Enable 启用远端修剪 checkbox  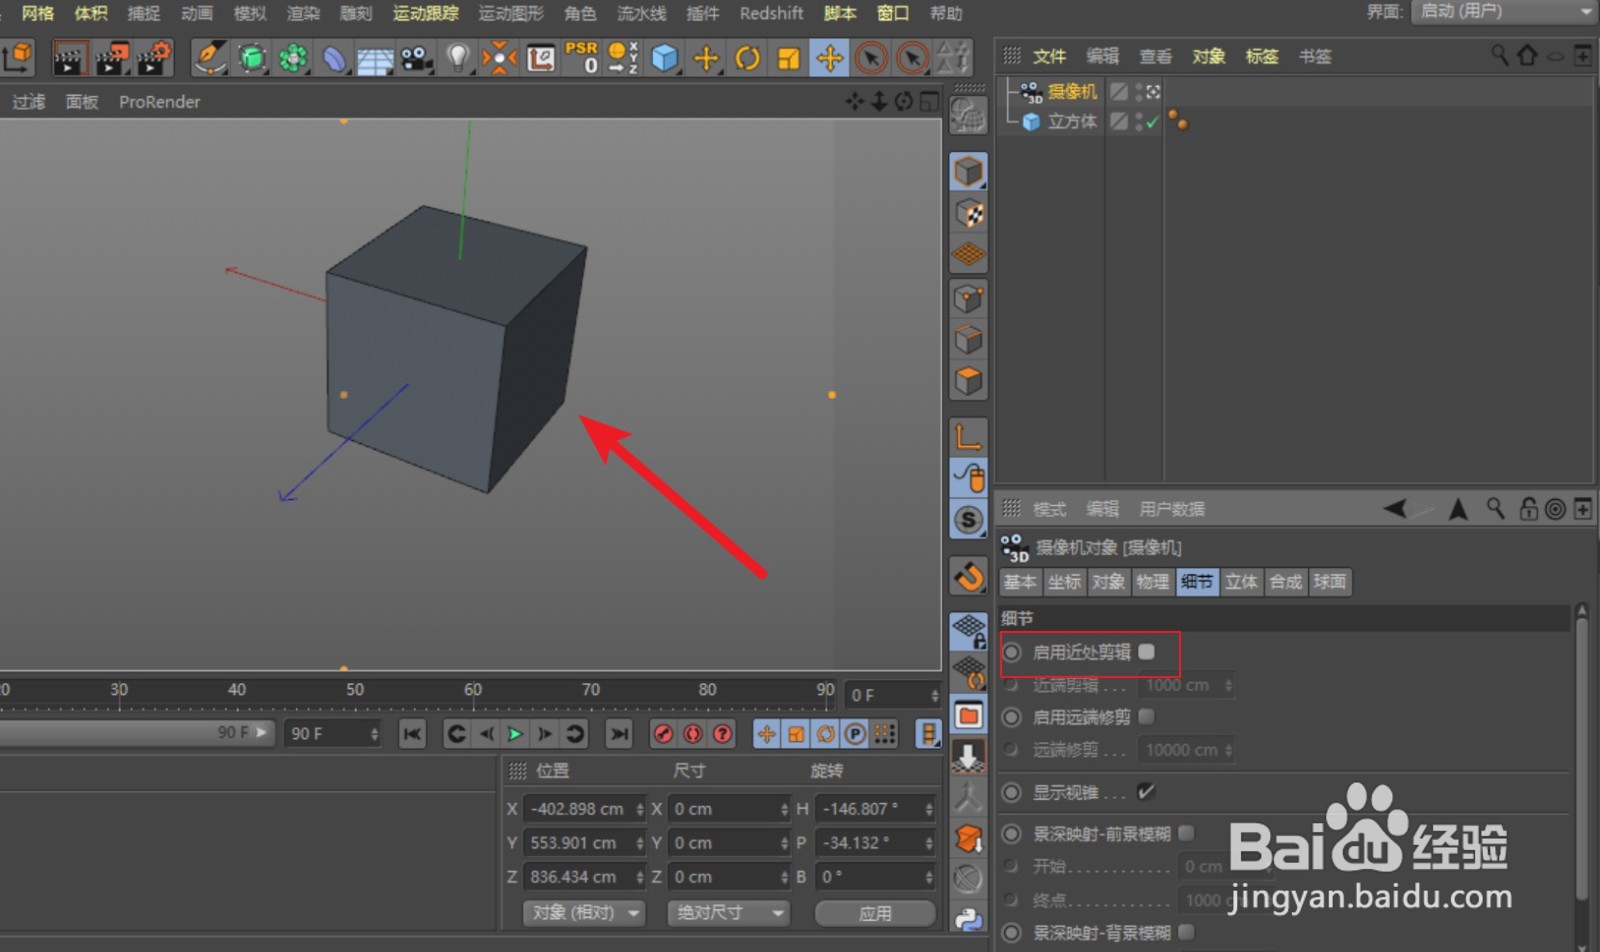coord(1146,717)
